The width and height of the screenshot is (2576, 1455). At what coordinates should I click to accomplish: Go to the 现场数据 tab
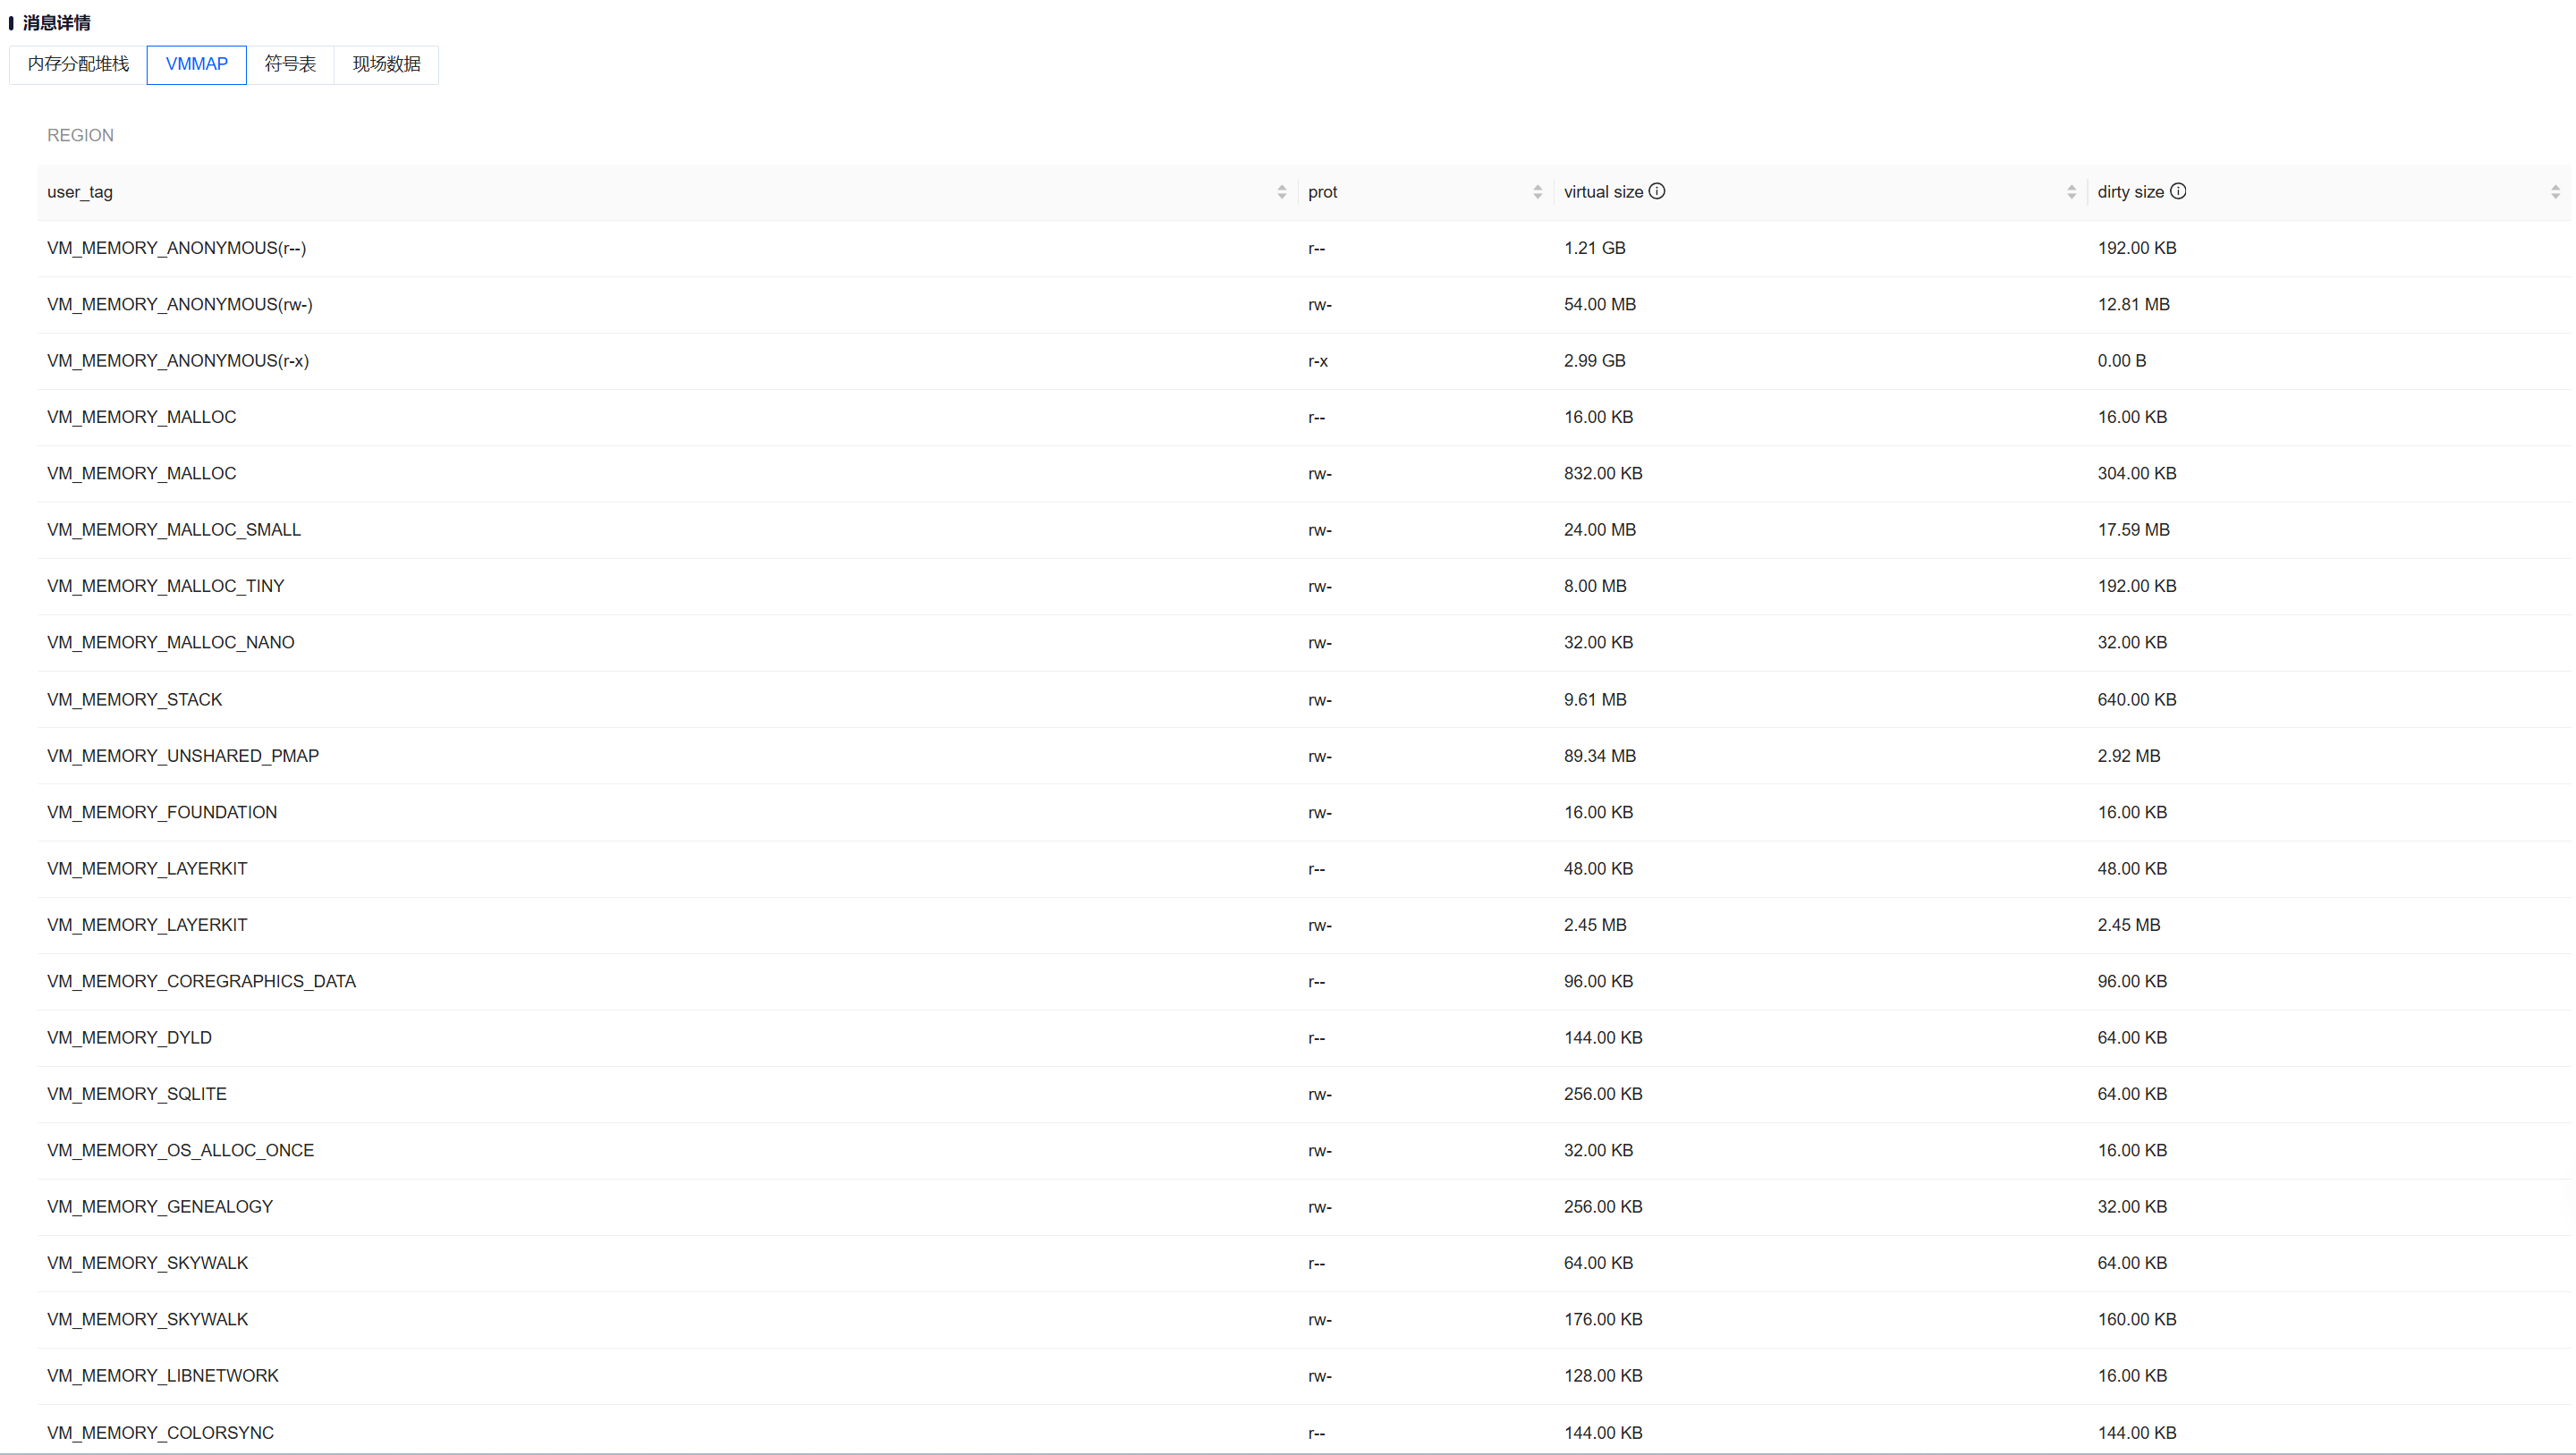(386, 65)
